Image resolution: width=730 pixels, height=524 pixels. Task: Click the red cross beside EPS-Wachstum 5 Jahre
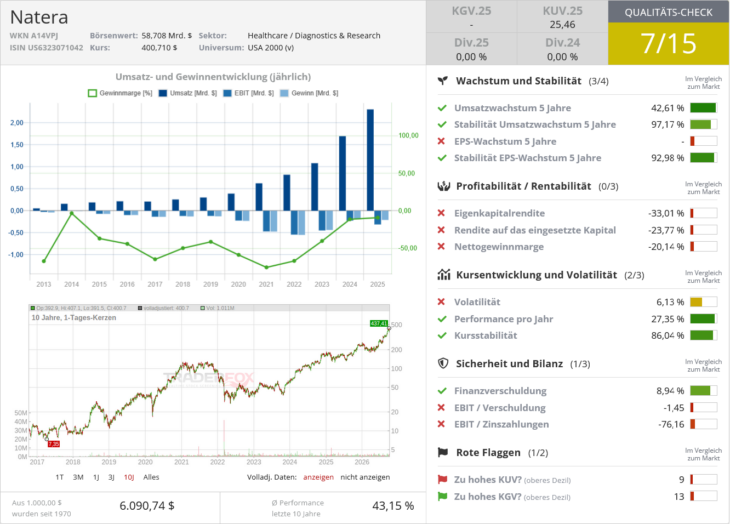[x=441, y=141]
